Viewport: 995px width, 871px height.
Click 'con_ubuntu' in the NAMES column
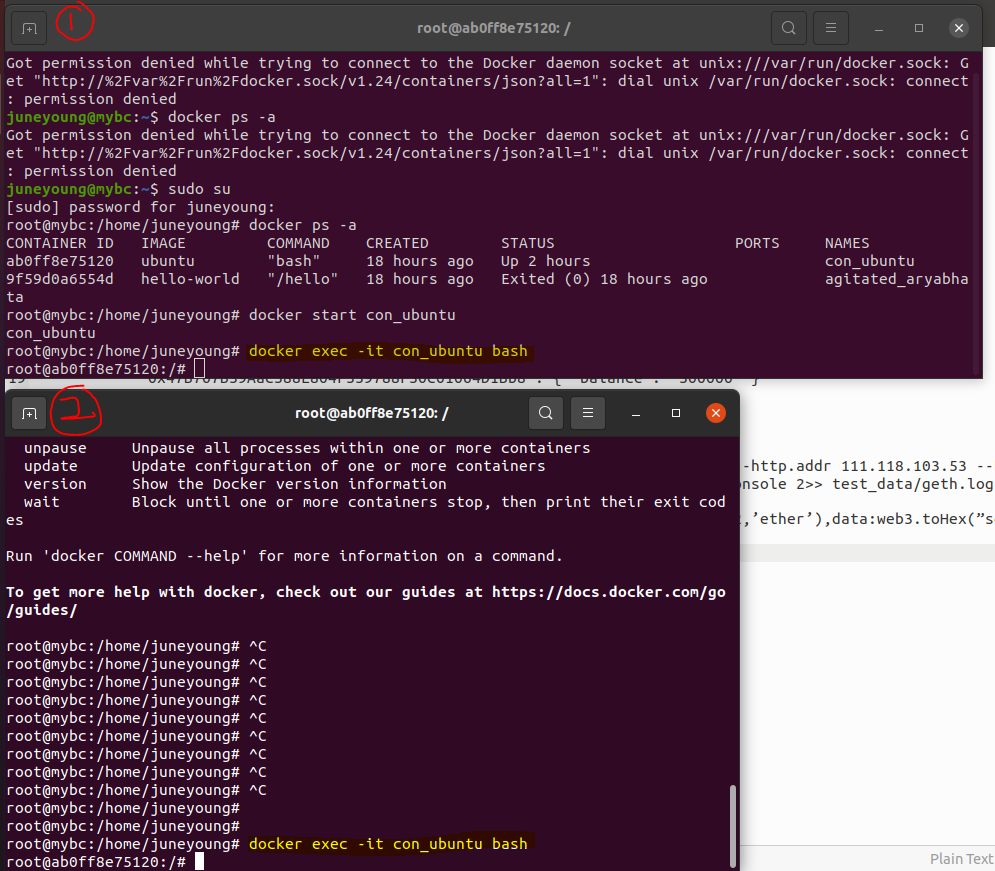(x=869, y=261)
